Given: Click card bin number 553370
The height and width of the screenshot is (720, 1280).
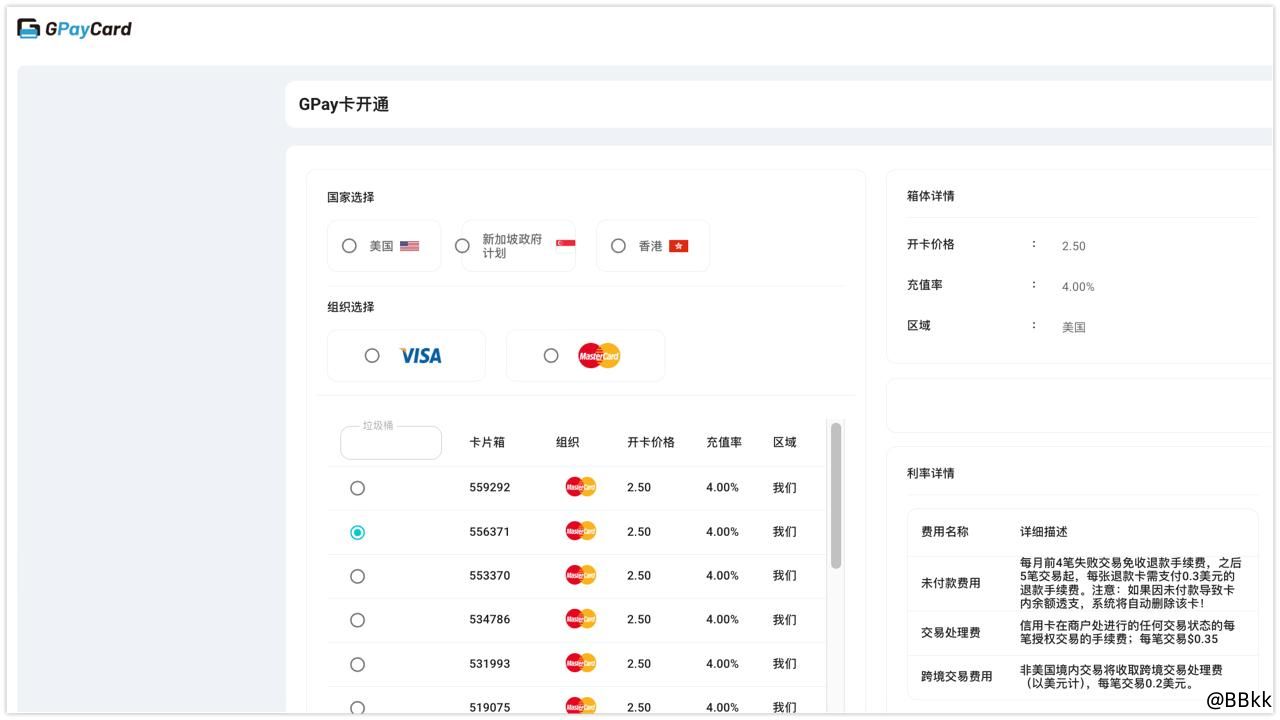Looking at the screenshot, I should [490, 576].
